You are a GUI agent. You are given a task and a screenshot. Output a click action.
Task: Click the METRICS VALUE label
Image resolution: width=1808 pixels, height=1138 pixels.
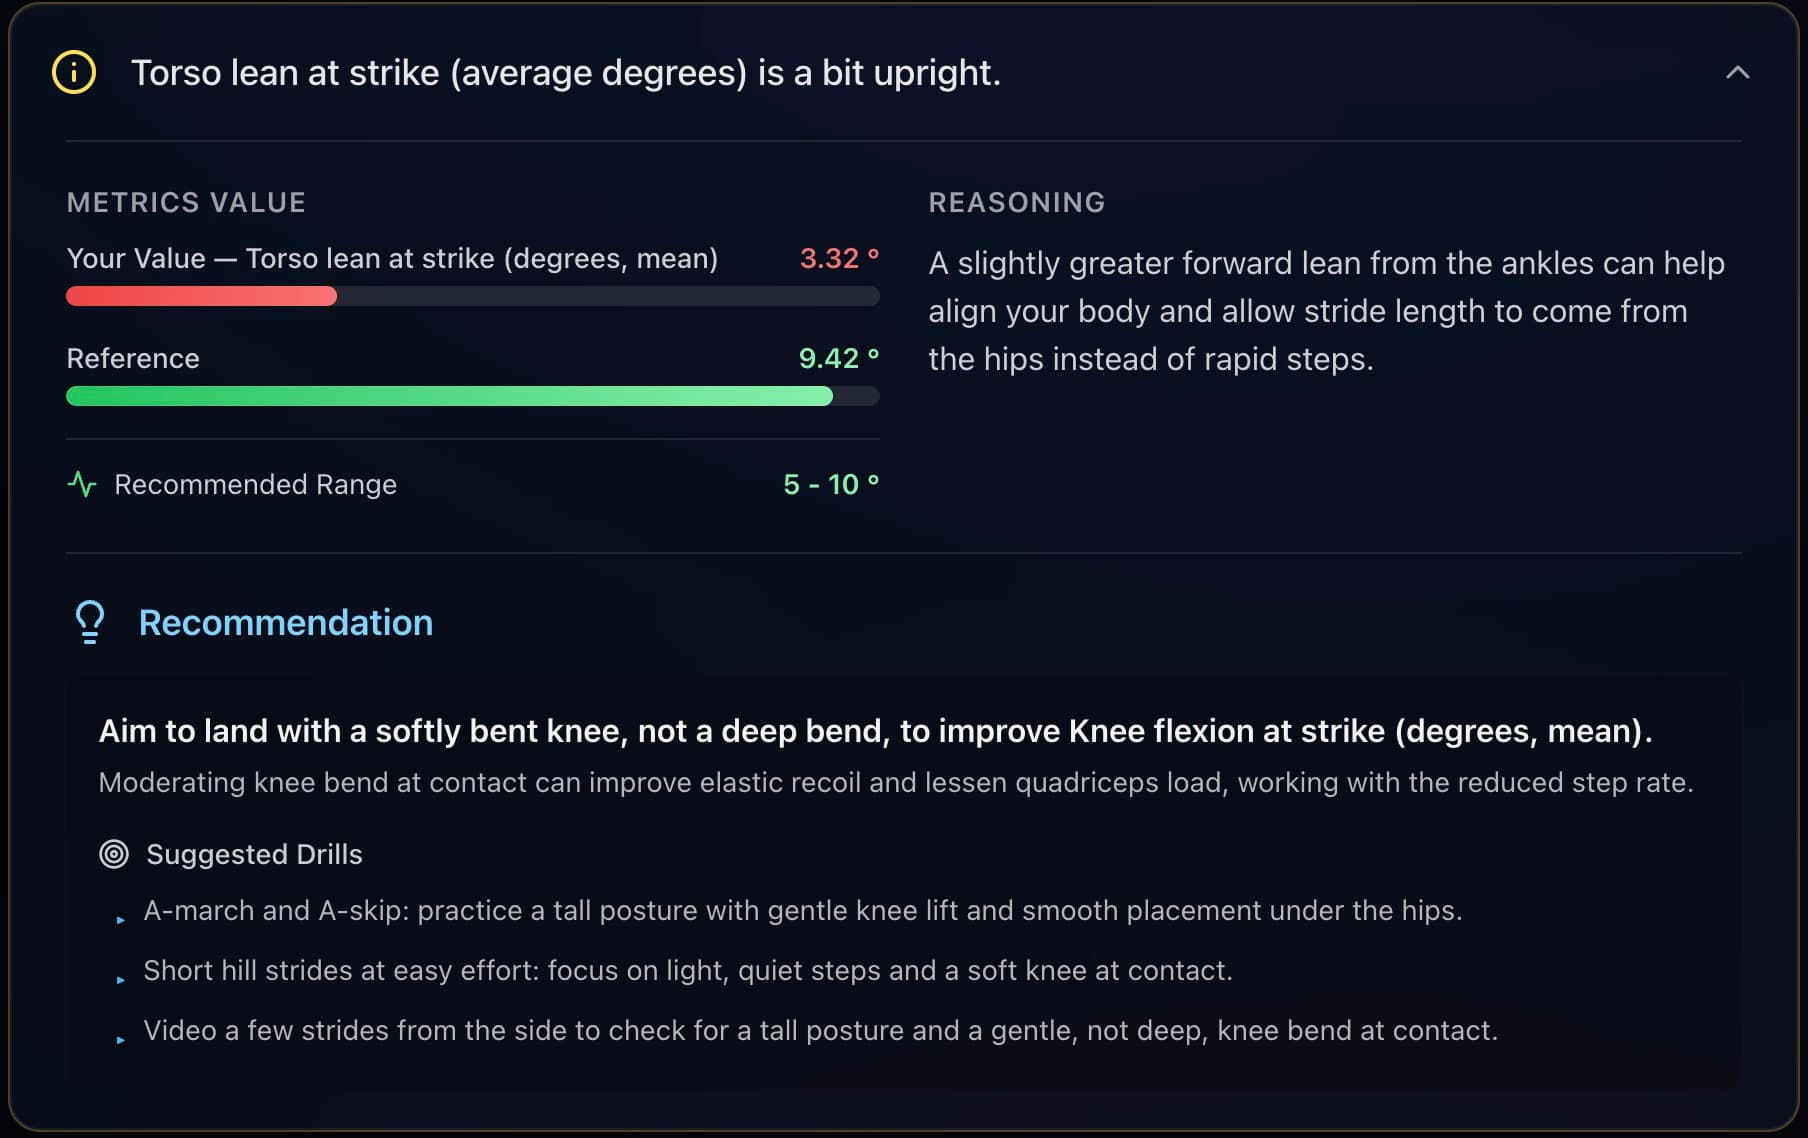(x=186, y=202)
